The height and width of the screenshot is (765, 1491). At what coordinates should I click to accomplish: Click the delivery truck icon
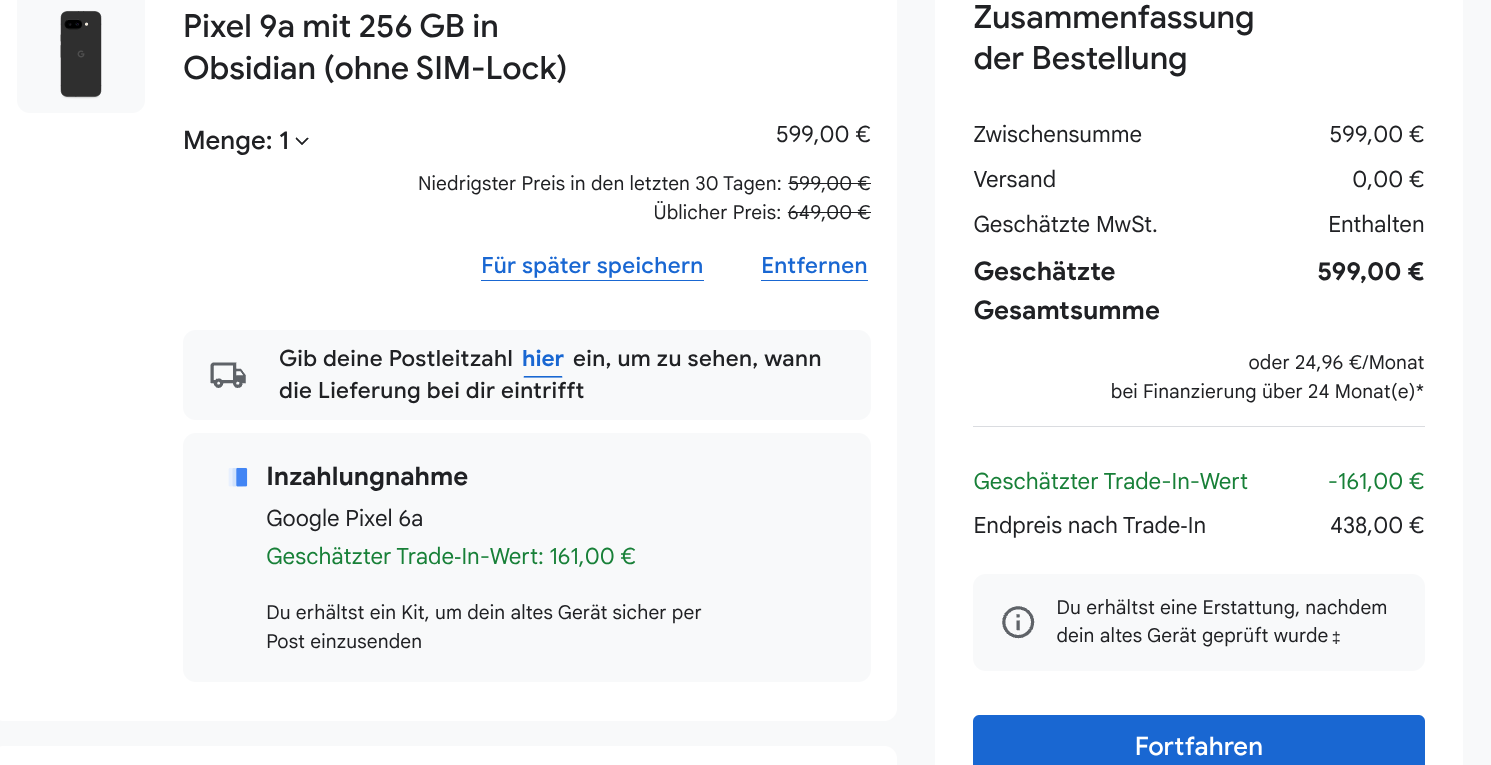(228, 375)
